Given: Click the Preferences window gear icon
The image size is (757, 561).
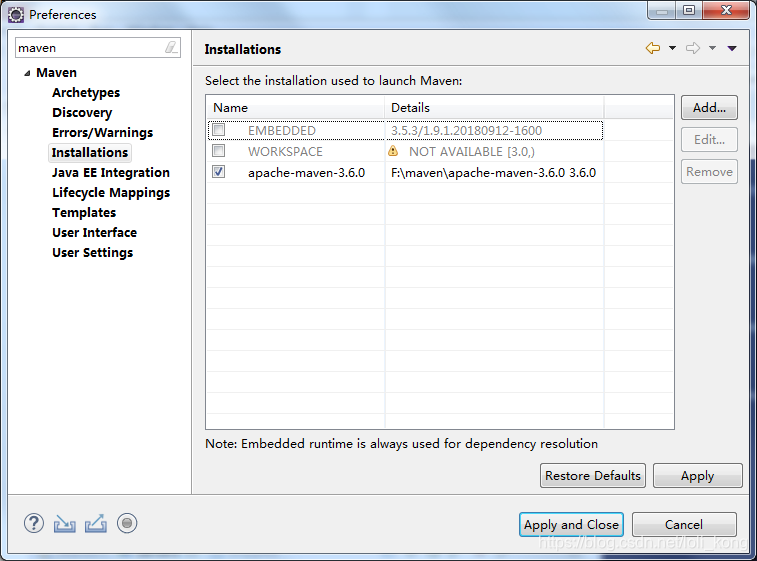Looking at the screenshot, I should (x=16, y=14).
